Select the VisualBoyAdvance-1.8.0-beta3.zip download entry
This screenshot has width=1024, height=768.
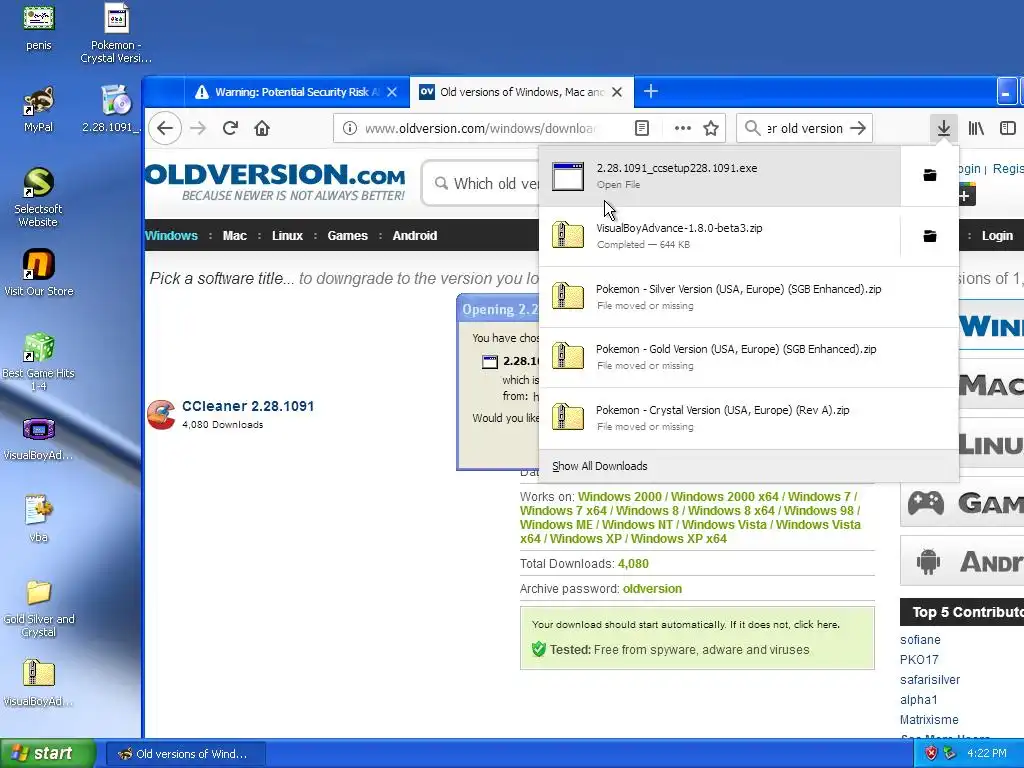coord(720,236)
